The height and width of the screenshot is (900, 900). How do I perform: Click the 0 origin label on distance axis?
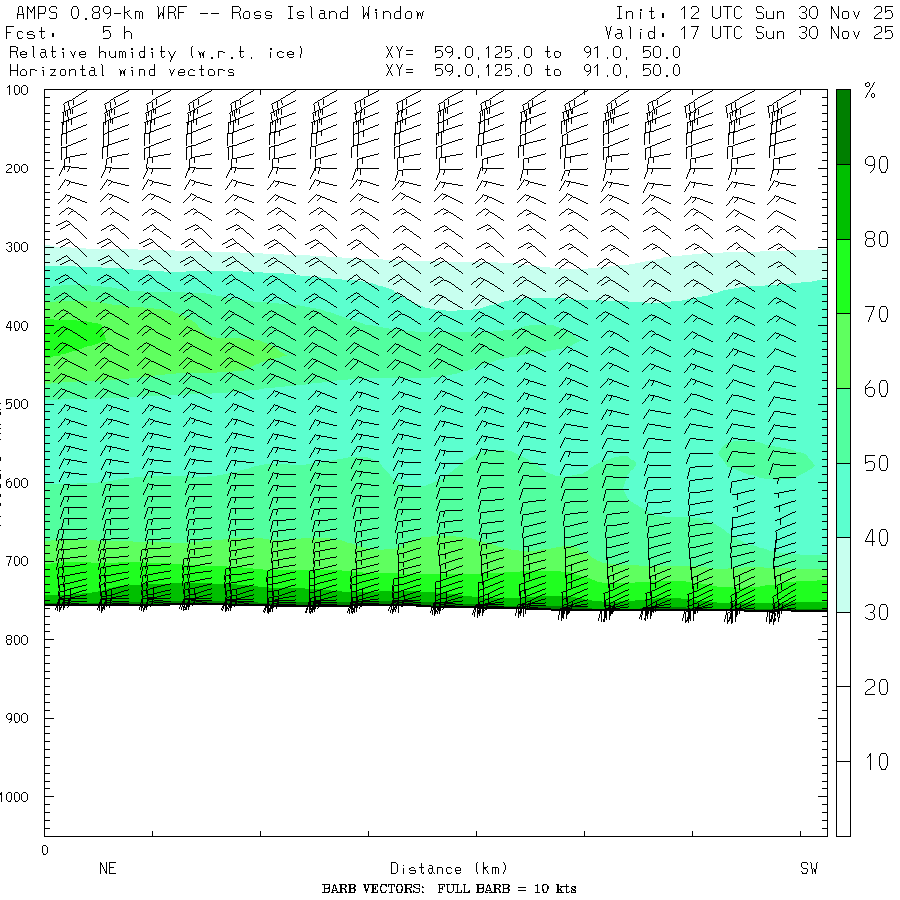pos(44,850)
